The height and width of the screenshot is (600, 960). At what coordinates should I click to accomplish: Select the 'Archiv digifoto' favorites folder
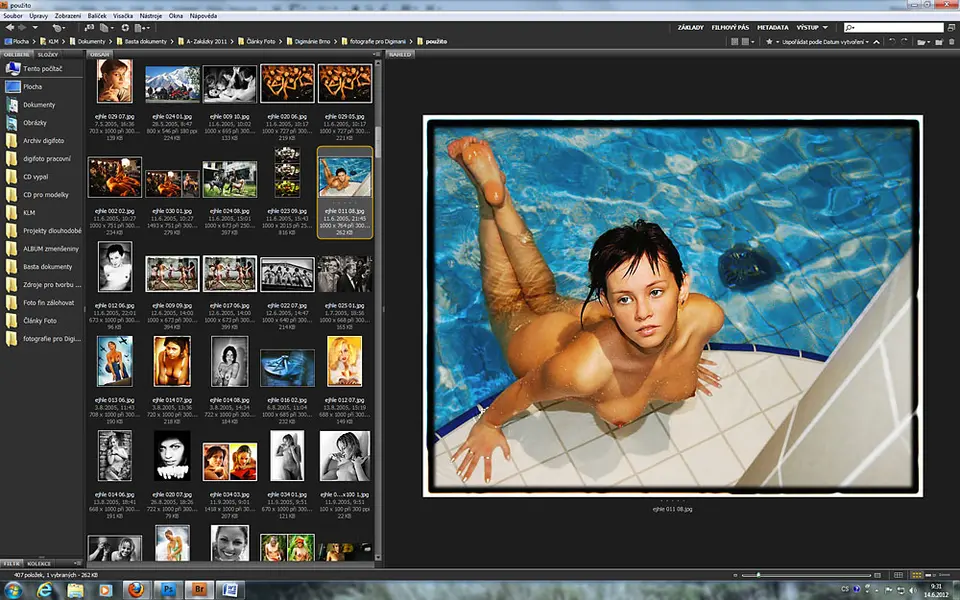tap(44, 141)
